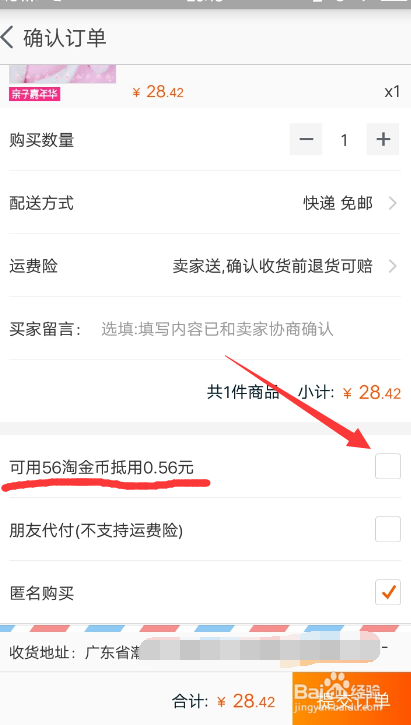Decrease quantity with the minus button
Image resolution: width=411 pixels, height=725 pixels.
tap(306, 139)
